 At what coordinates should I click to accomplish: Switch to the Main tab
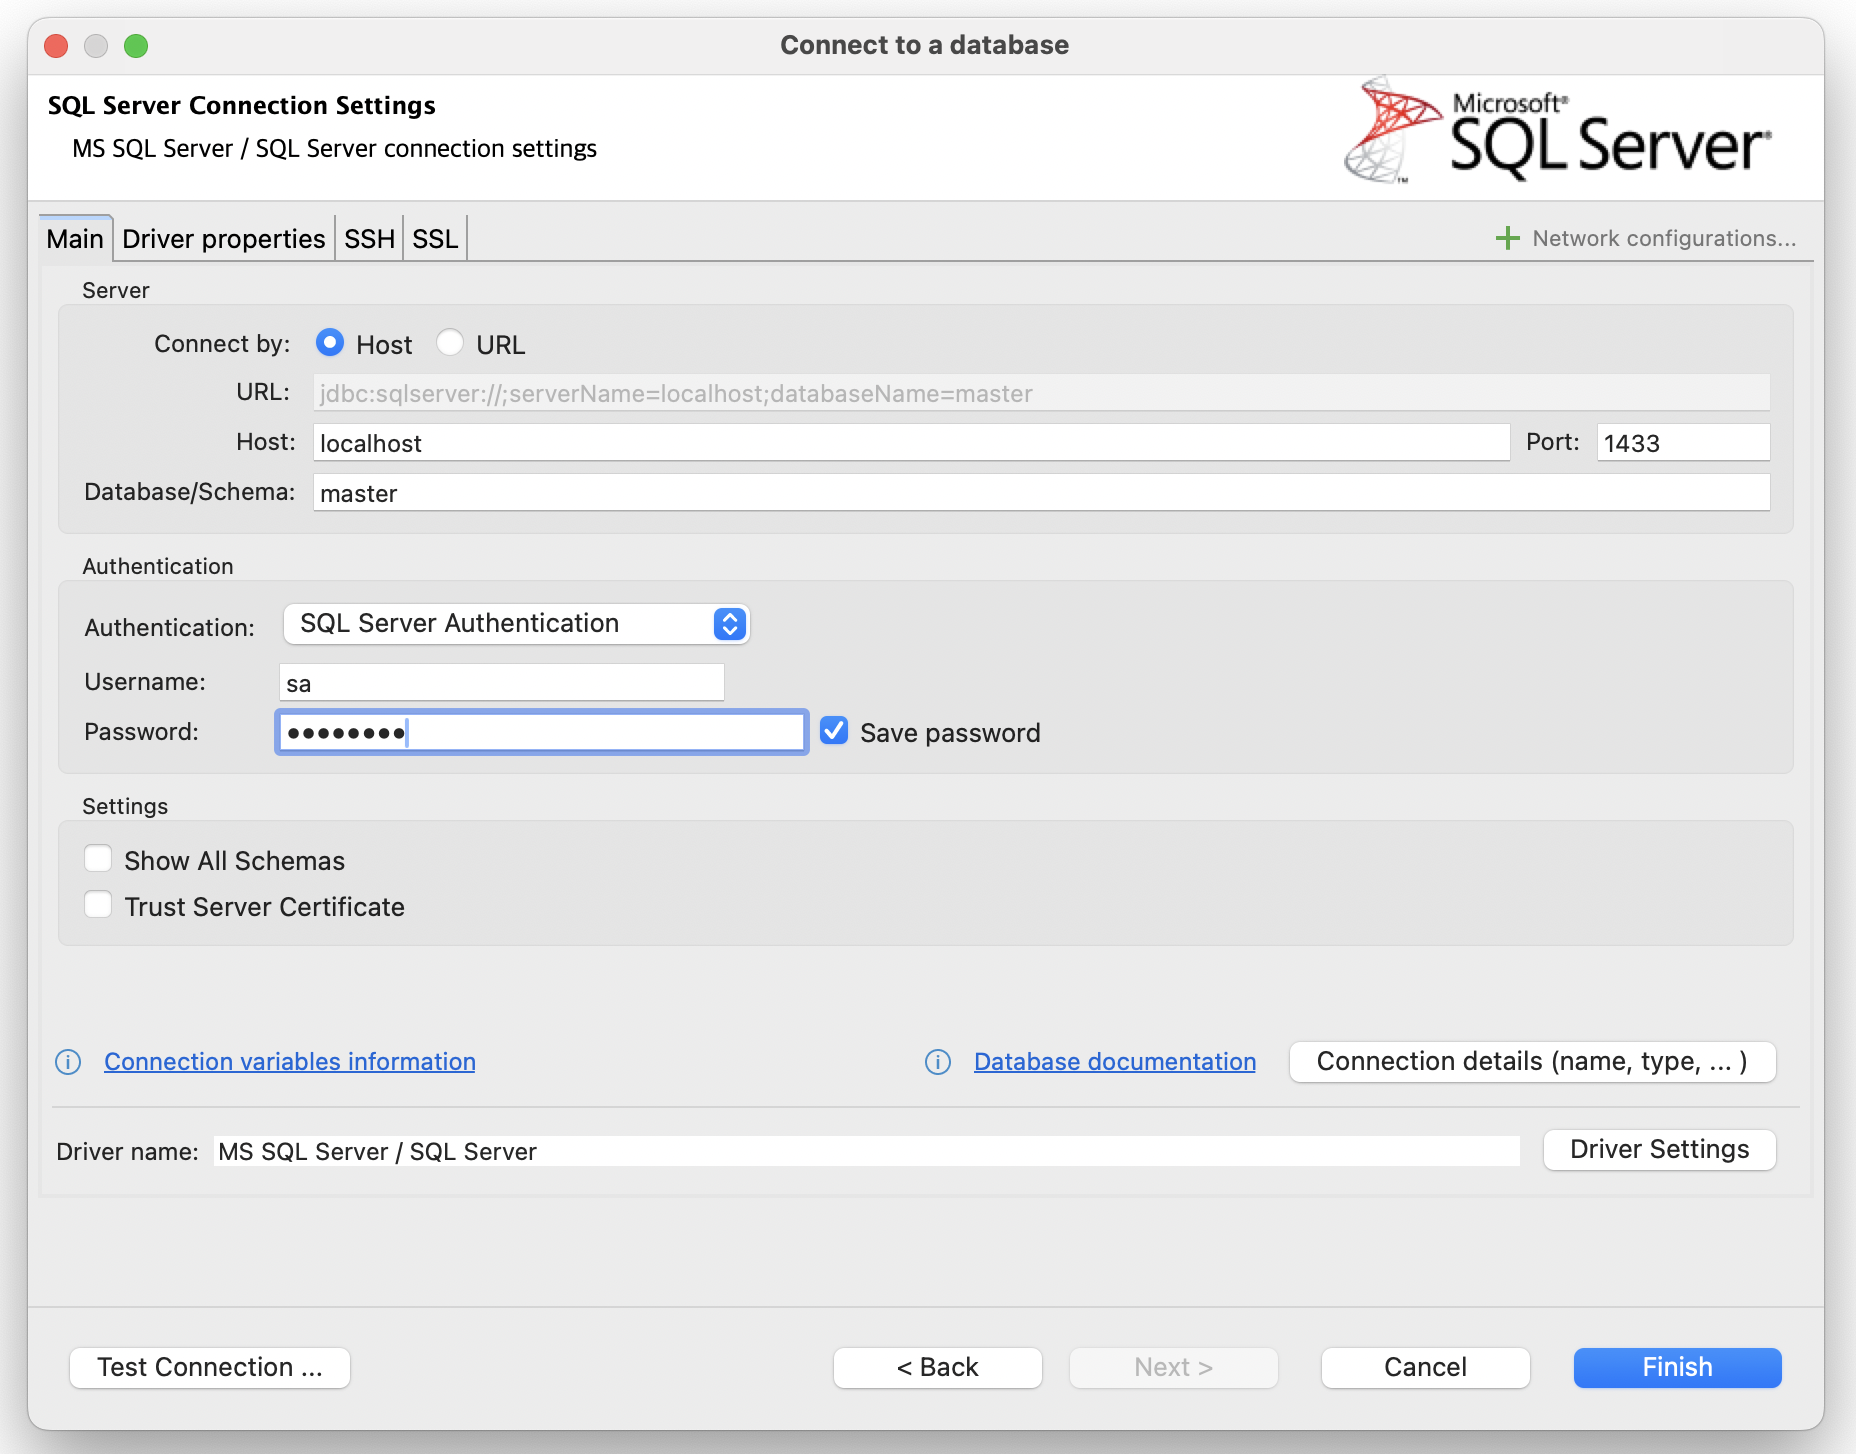[75, 239]
